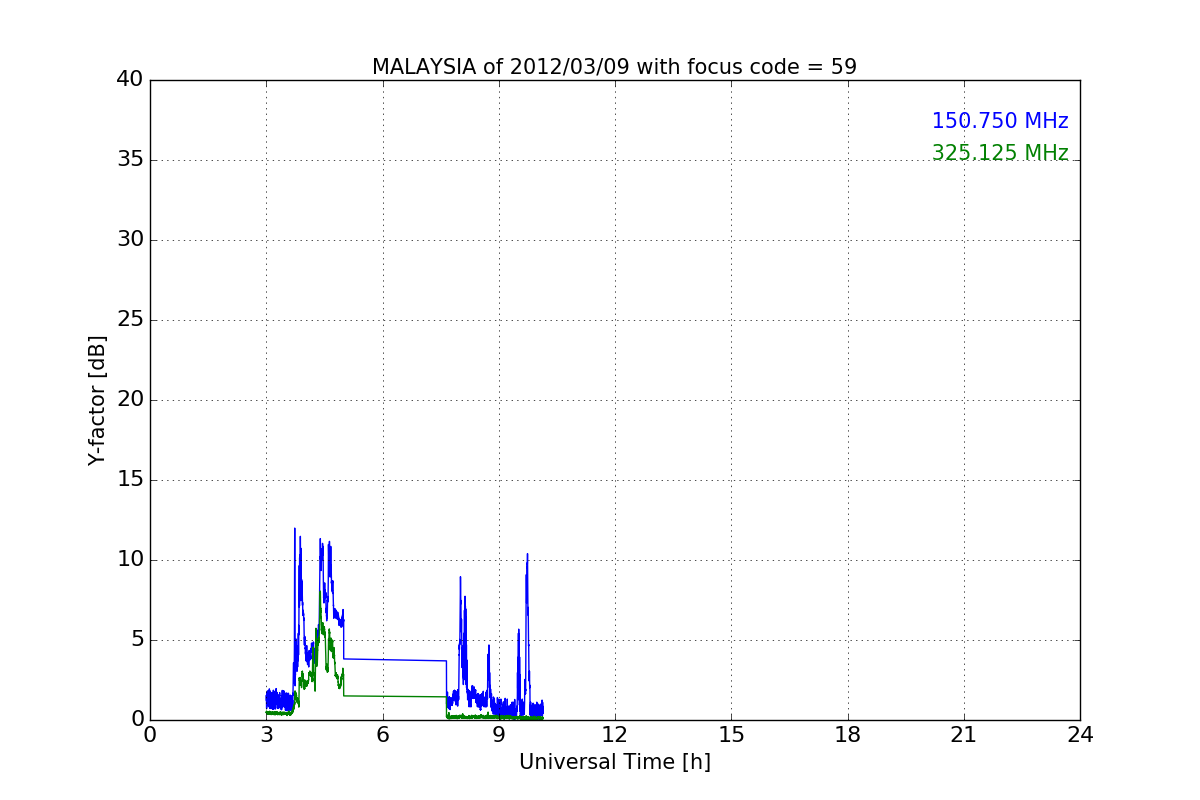Click the x-axis tick label 12

click(615, 735)
